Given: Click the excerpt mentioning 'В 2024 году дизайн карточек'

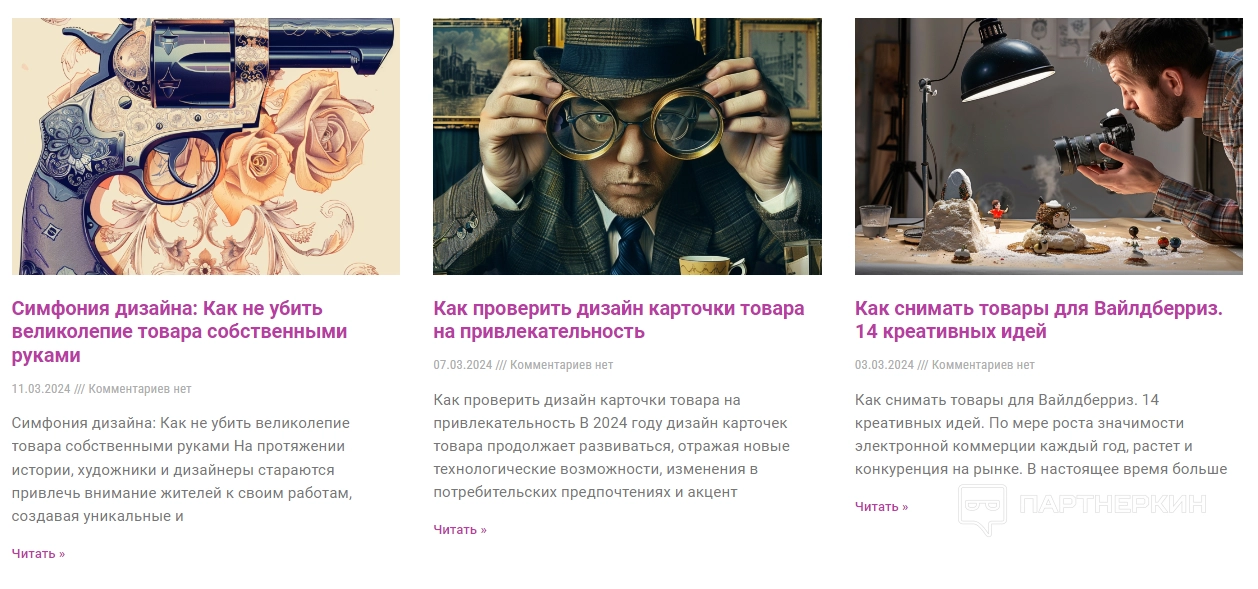Looking at the screenshot, I should (611, 446).
